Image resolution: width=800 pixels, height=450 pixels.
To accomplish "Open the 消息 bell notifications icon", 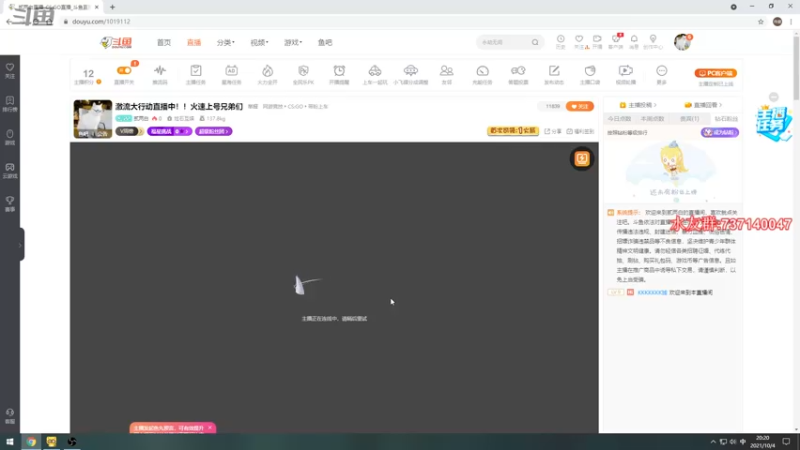I will click(x=634, y=39).
